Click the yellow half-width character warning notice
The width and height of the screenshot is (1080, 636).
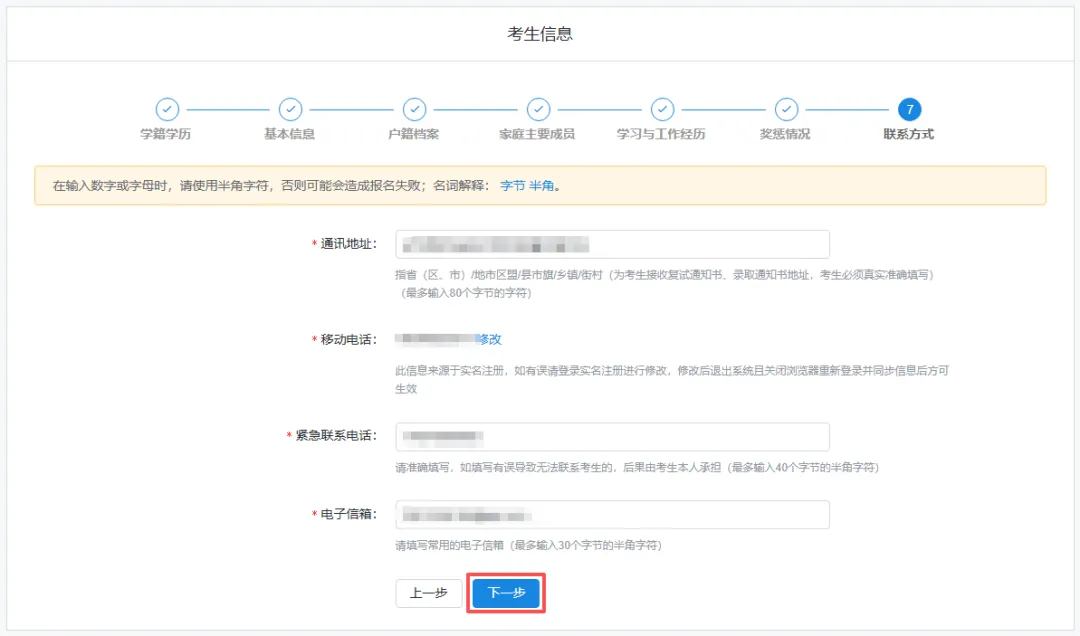point(540,185)
